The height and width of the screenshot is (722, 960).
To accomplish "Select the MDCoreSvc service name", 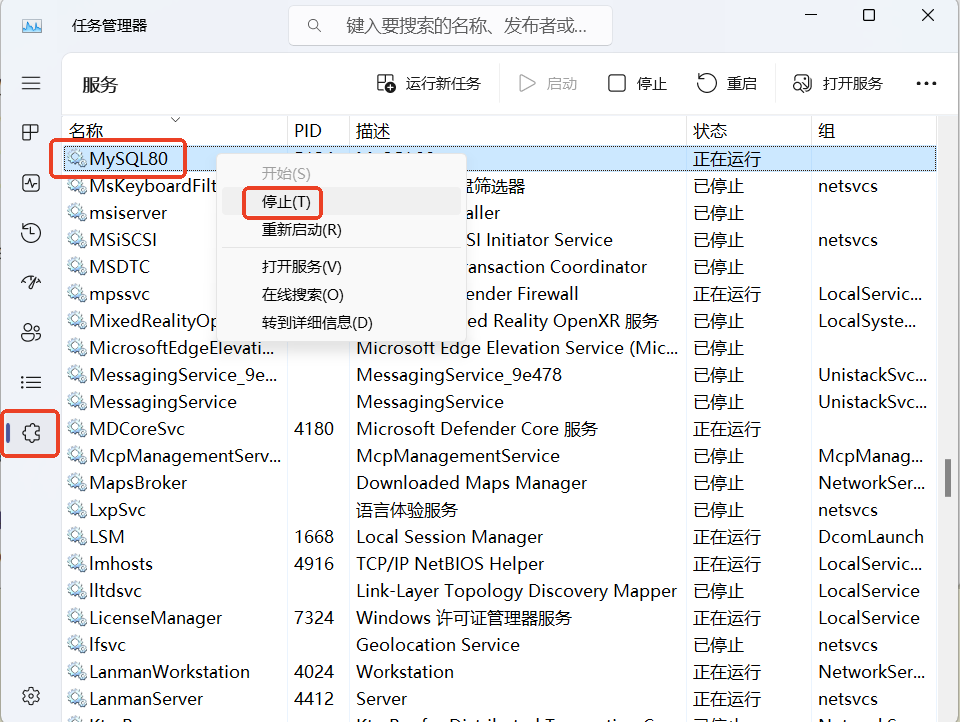I will point(137,429).
